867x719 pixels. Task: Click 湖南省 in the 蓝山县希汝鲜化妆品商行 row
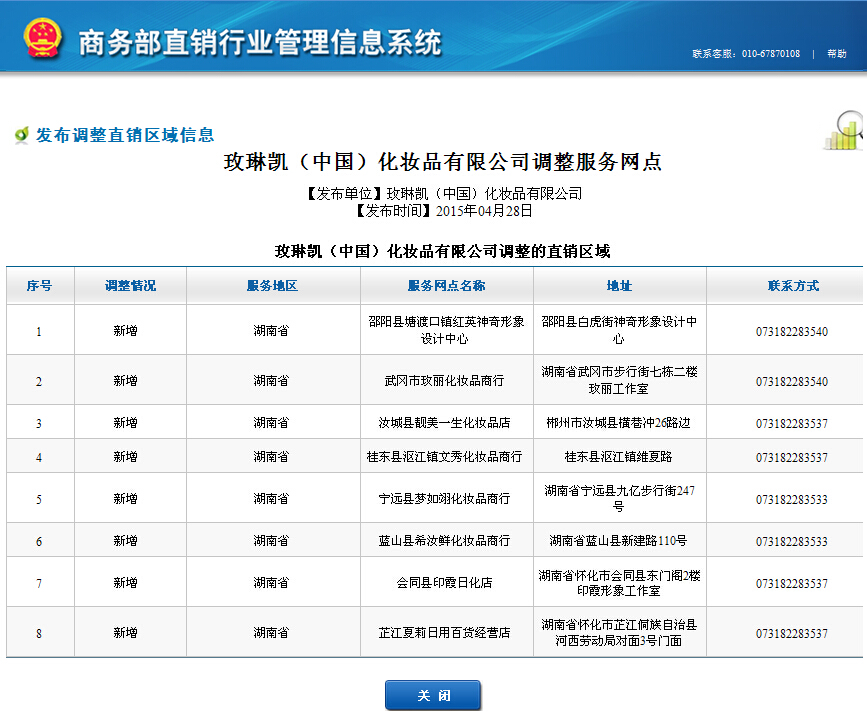coord(271,540)
